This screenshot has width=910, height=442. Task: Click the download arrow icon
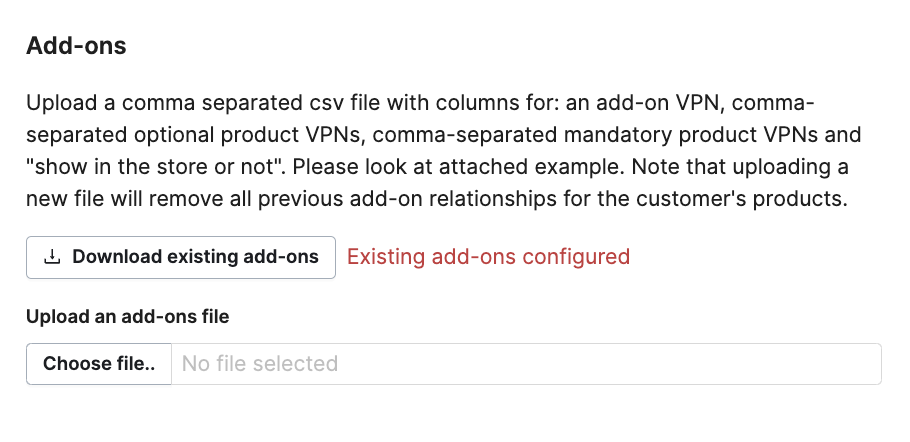coord(52,257)
